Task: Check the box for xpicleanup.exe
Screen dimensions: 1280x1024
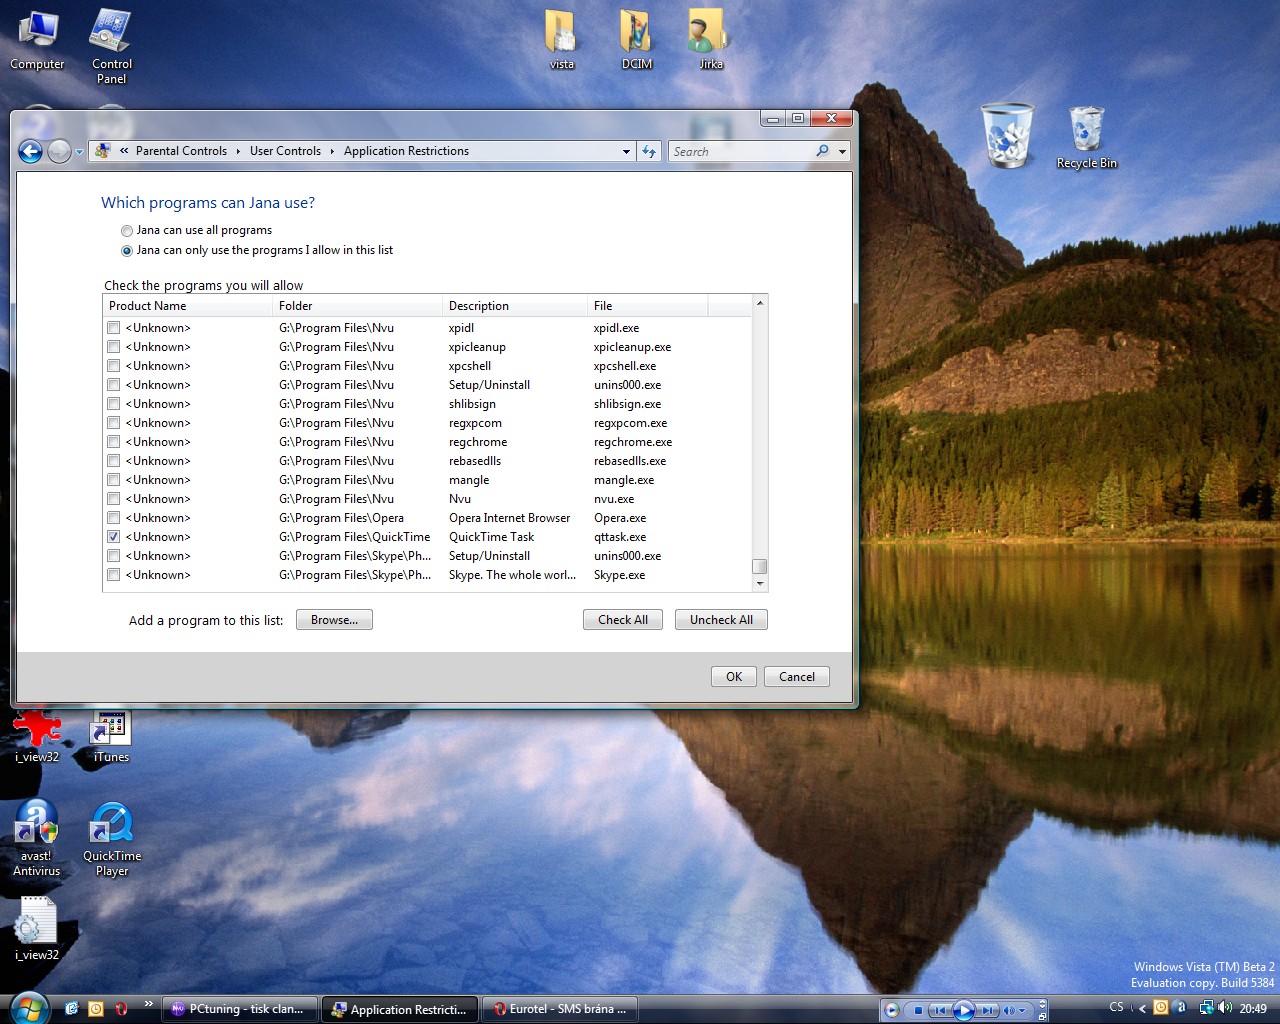Action: click(114, 347)
